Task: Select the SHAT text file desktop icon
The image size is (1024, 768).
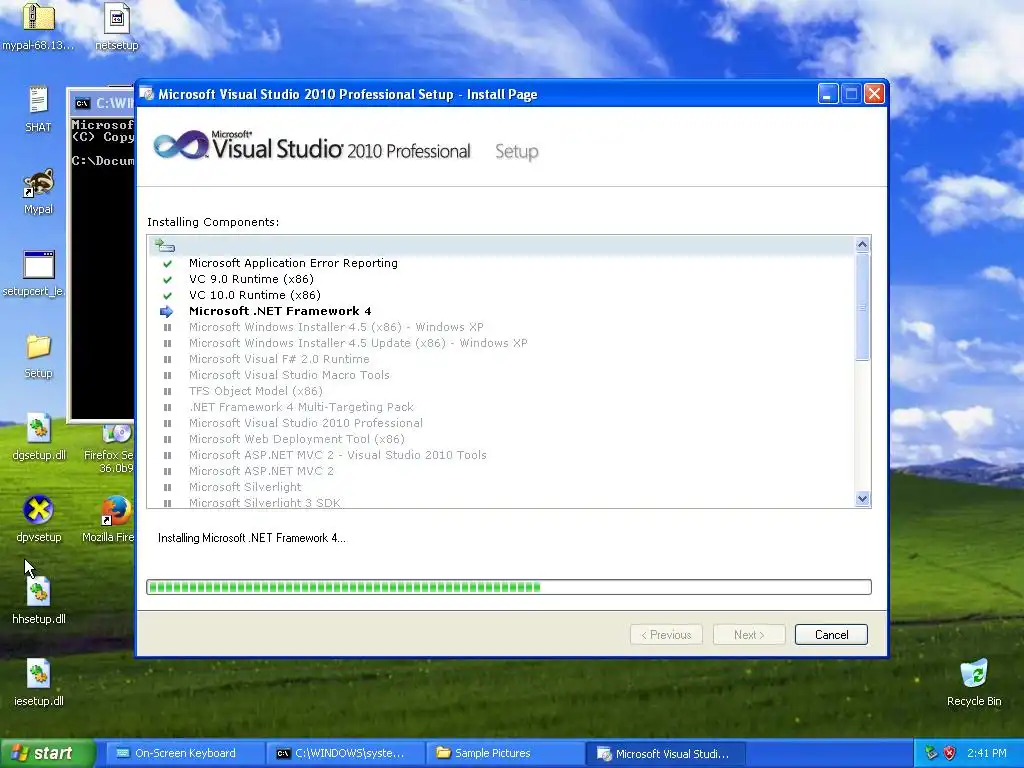Action: pos(39,101)
